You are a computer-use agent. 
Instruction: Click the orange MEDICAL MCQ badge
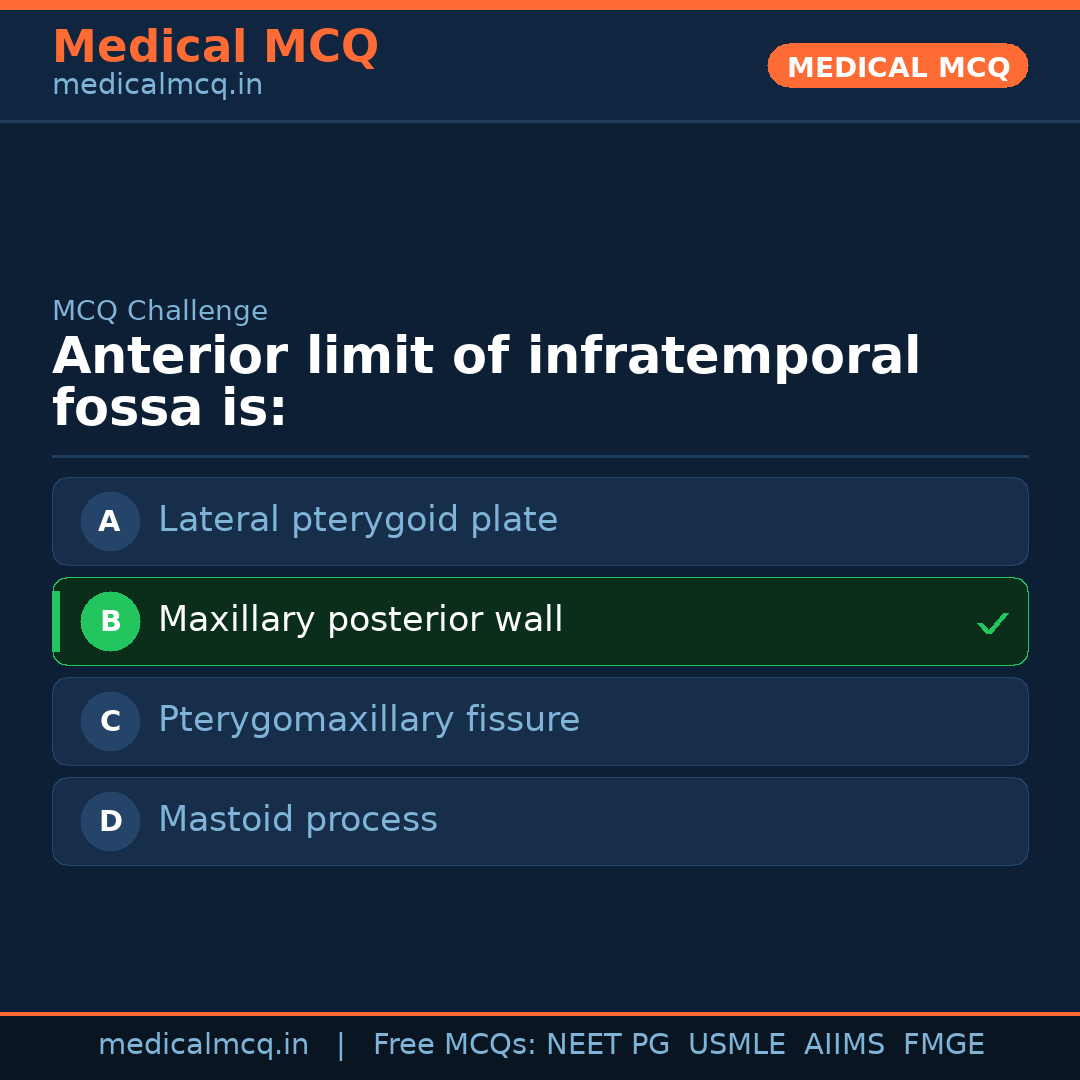[x=897, y=66]
